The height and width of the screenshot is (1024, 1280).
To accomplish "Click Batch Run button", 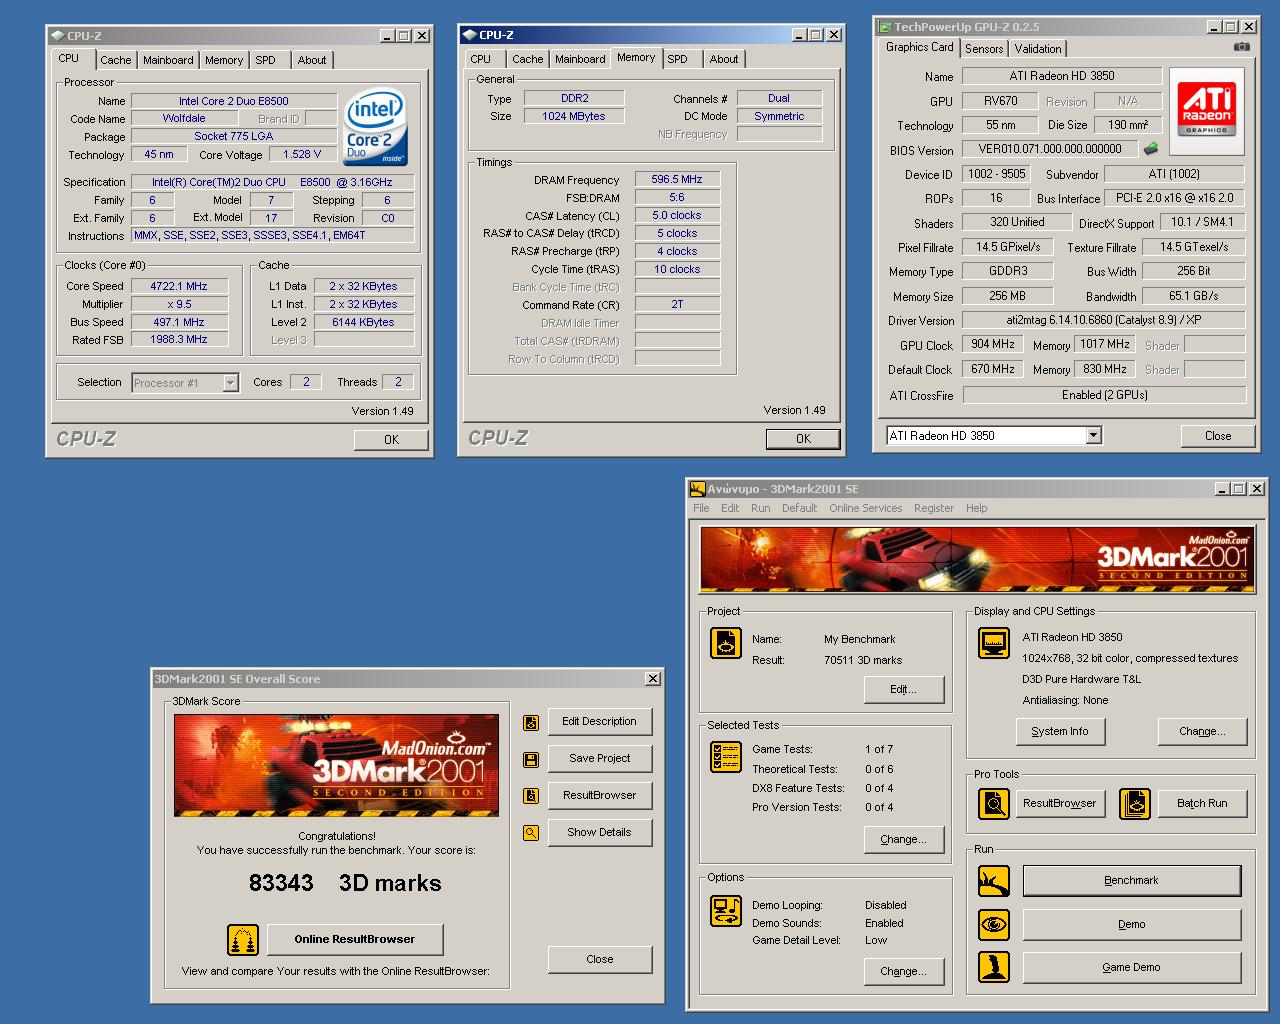I will [1203, 803].
